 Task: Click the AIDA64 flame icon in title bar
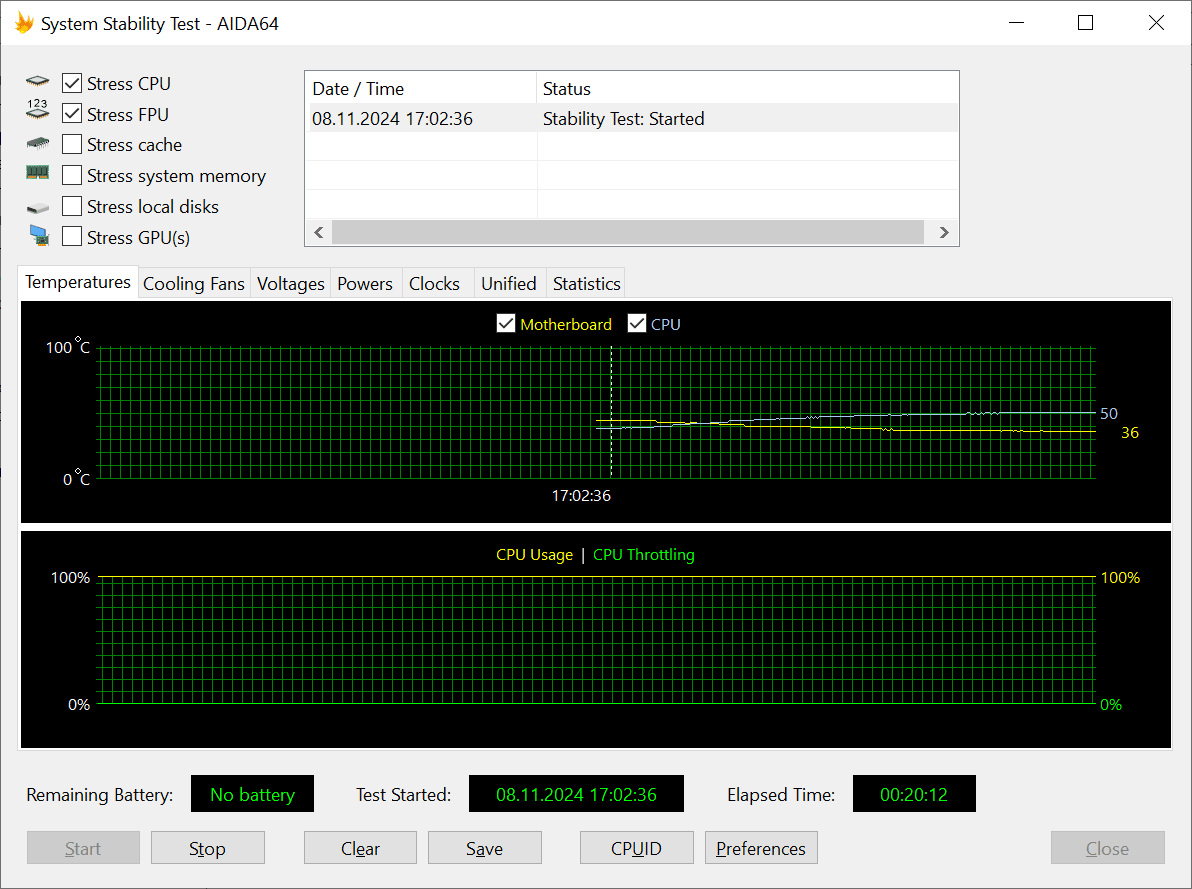(24, 23)
